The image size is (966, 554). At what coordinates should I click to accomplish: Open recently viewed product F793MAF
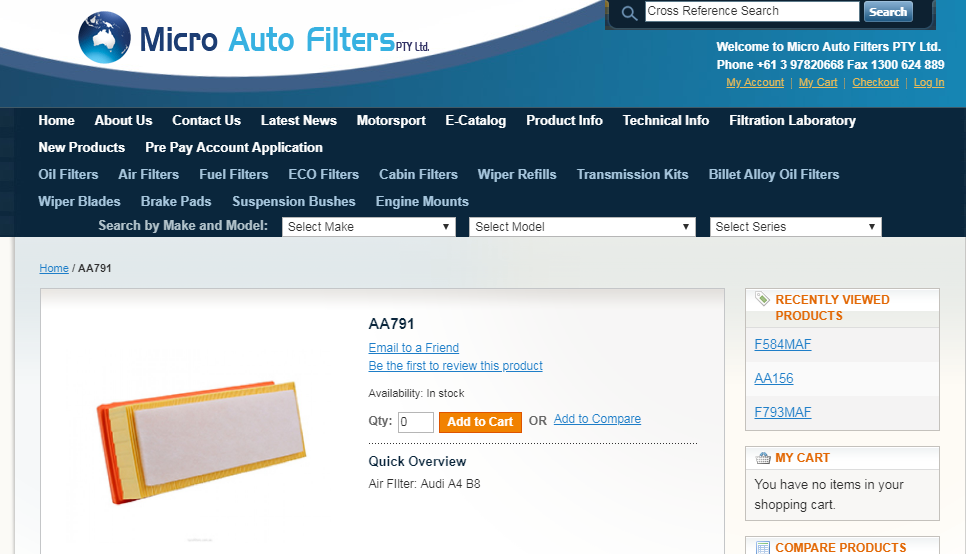click(x=782, y=412)
